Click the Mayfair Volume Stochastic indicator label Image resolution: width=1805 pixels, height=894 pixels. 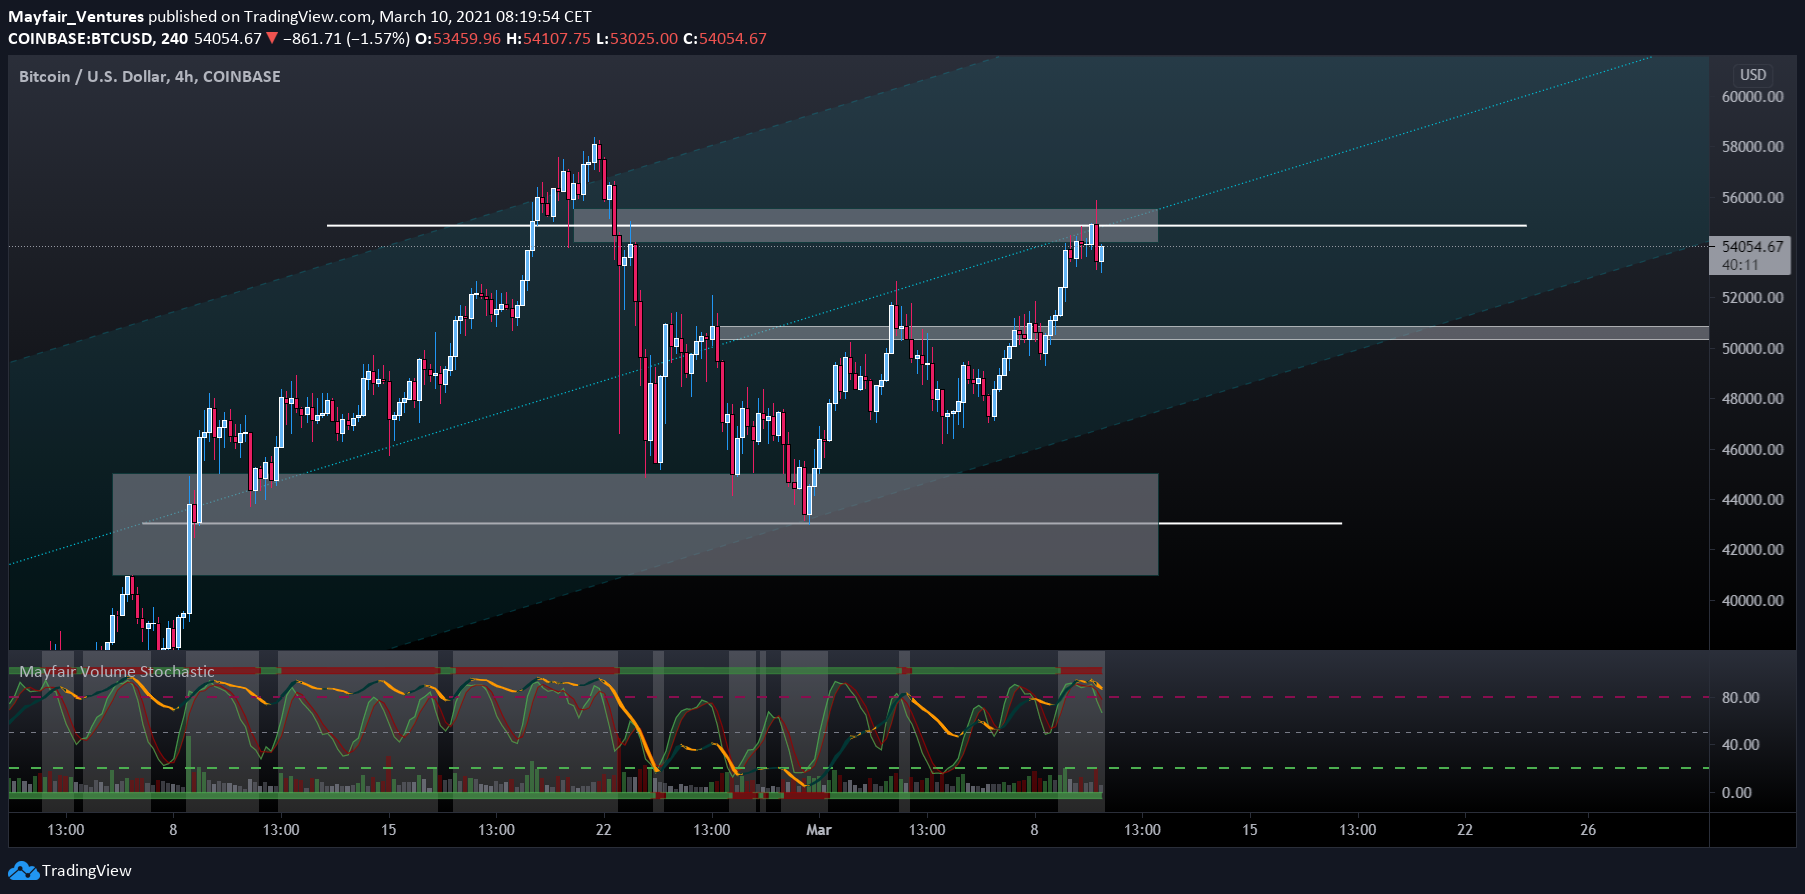pyautogui.click(x=117, y=672)
